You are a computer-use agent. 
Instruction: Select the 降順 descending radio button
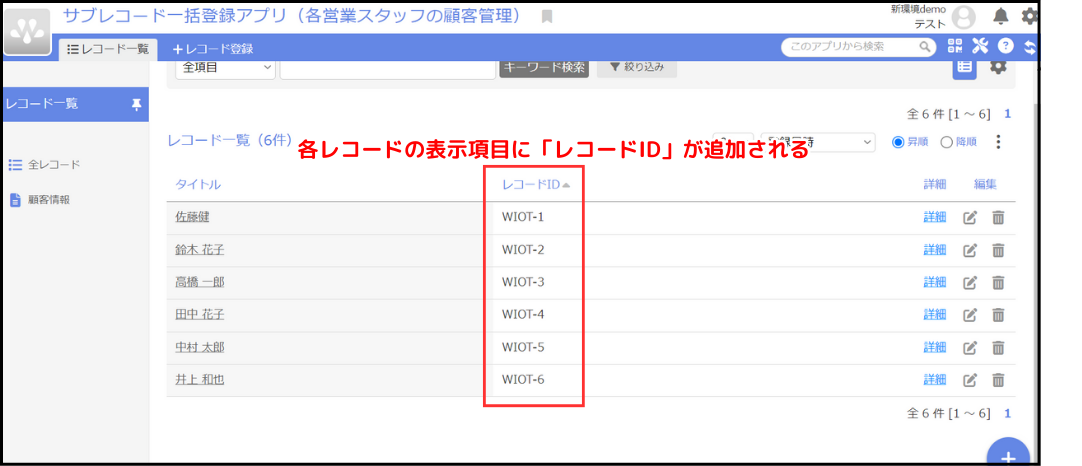(x=946, y=142)
